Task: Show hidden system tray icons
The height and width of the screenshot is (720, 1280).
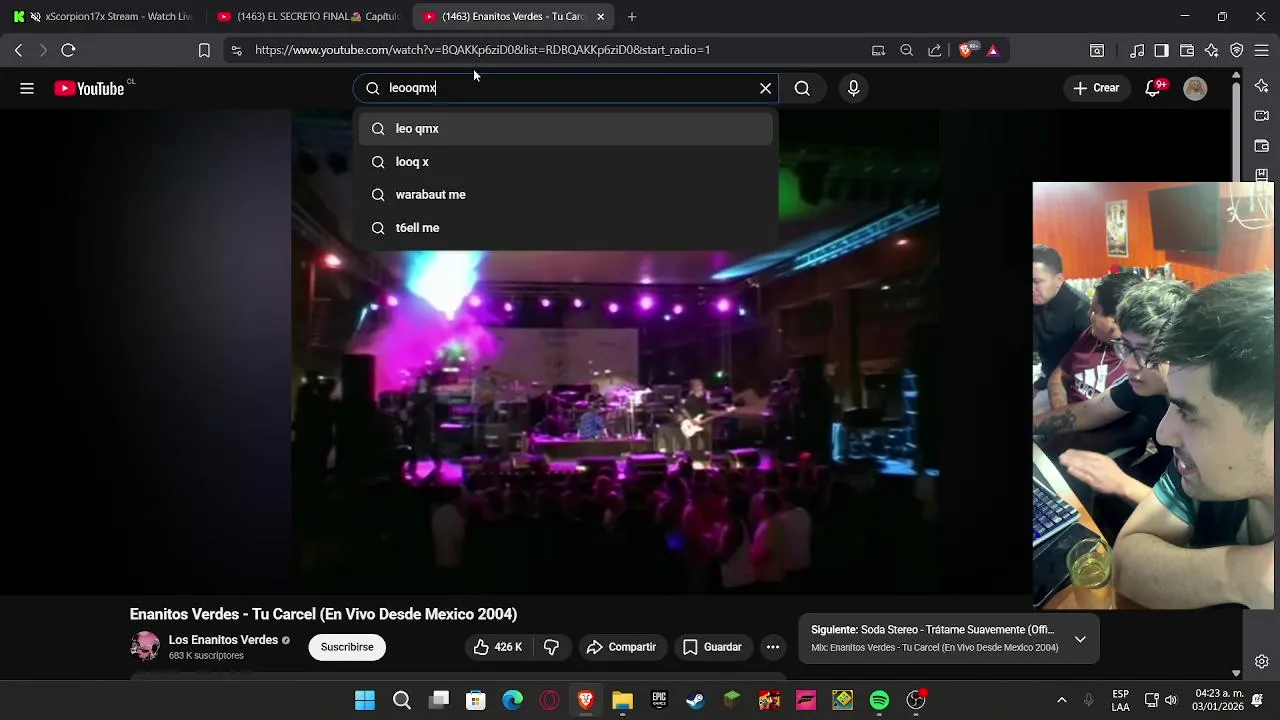Action: pyautogui.click(x=1061, y=700)
